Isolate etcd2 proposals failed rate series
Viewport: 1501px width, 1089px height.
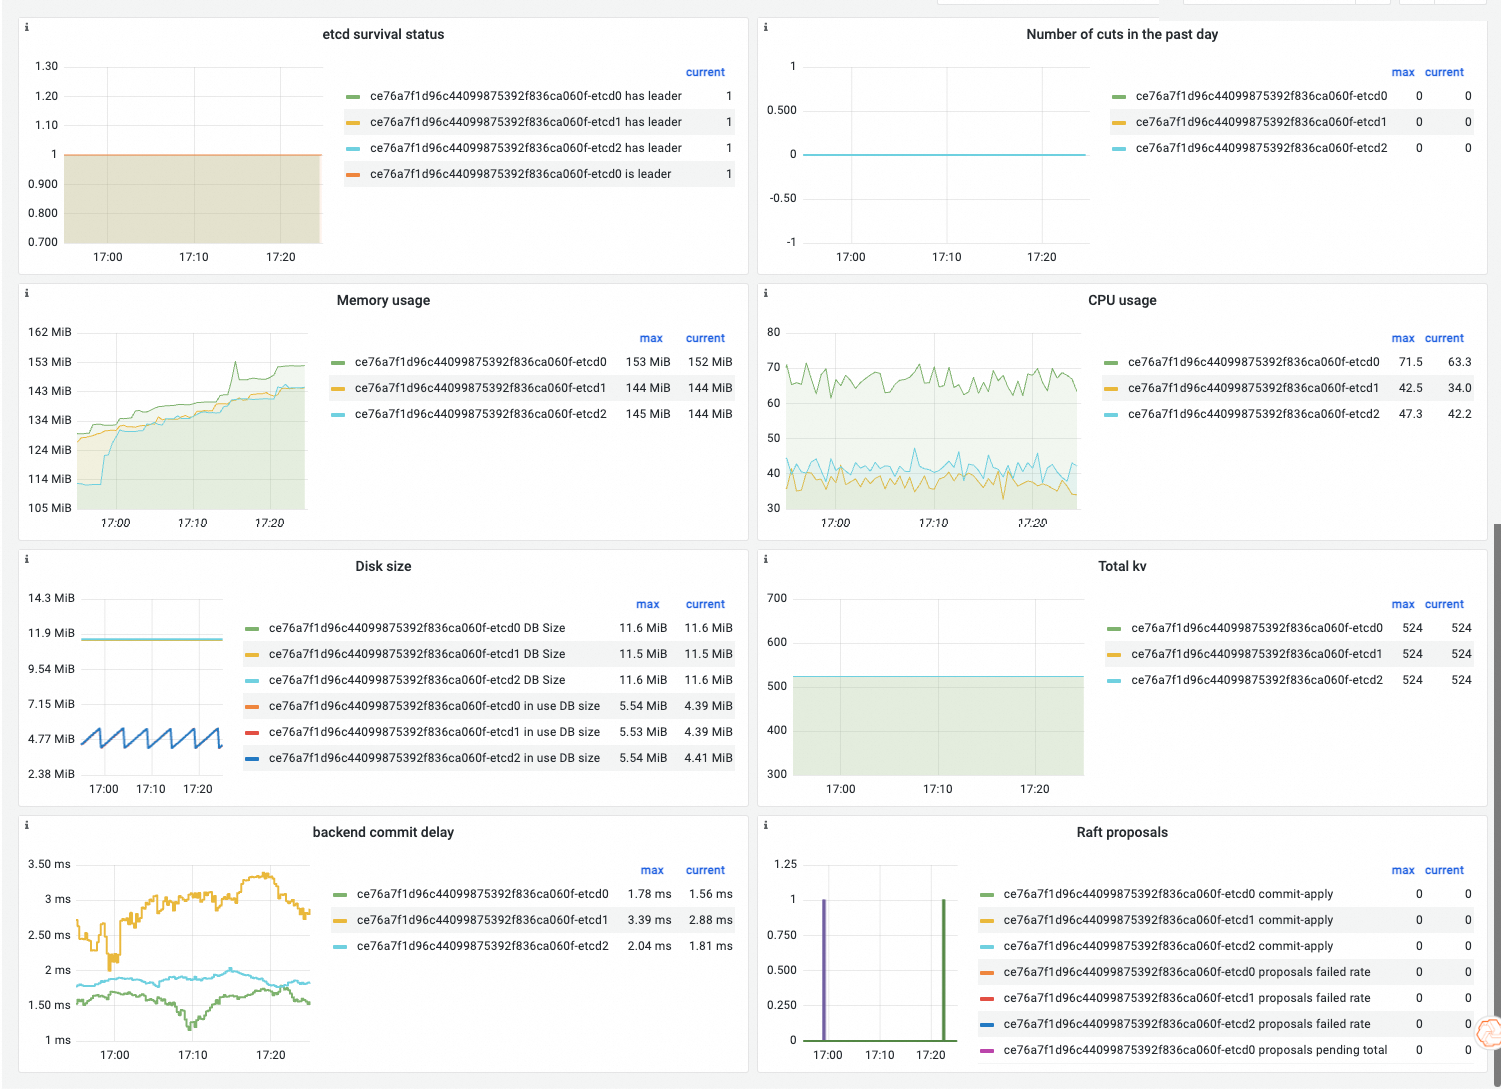pos(1187,1024)
